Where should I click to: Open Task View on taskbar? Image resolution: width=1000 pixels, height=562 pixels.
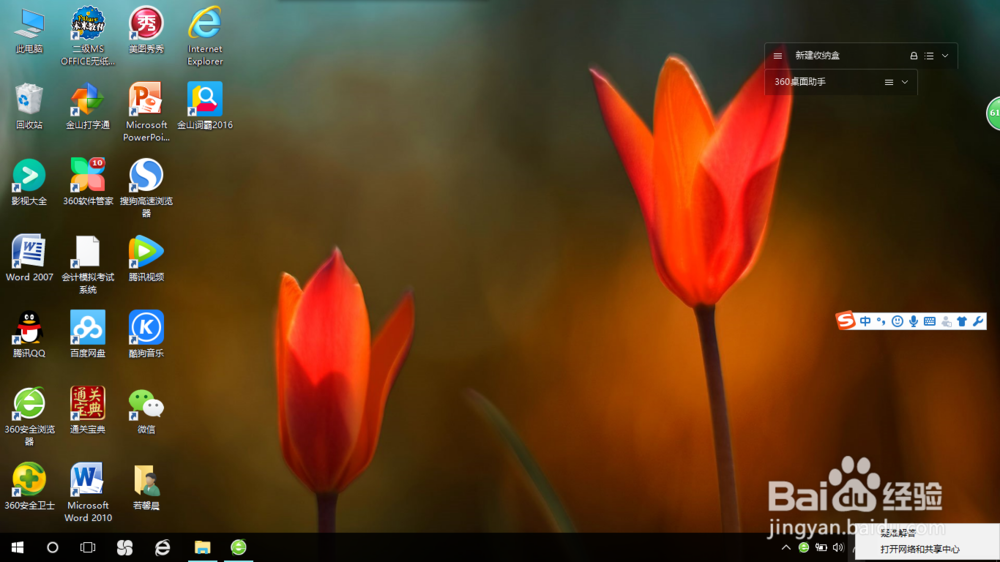coord(87,547)
